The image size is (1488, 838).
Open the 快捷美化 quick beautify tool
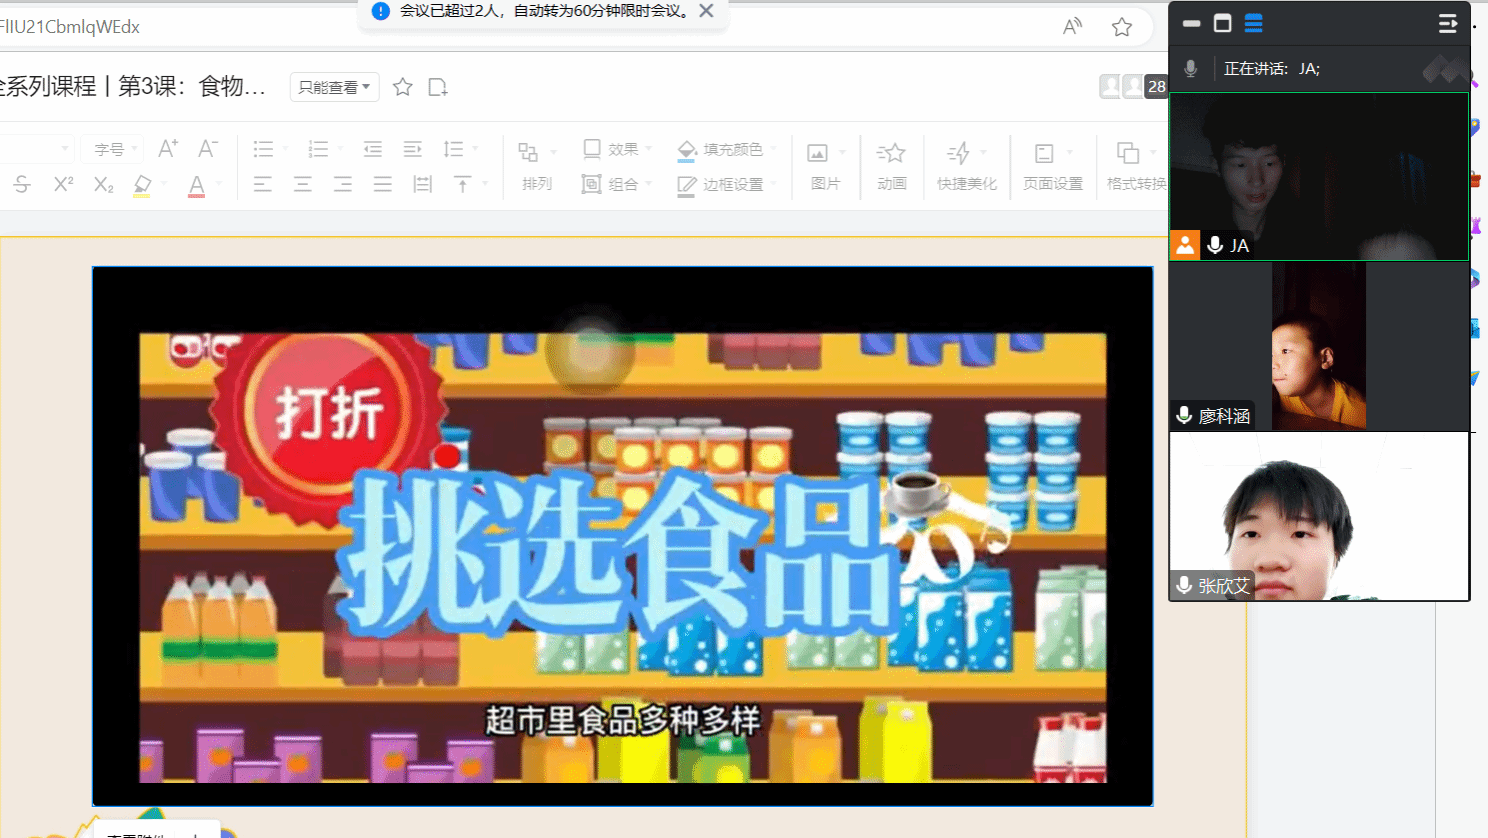[966, 165]
